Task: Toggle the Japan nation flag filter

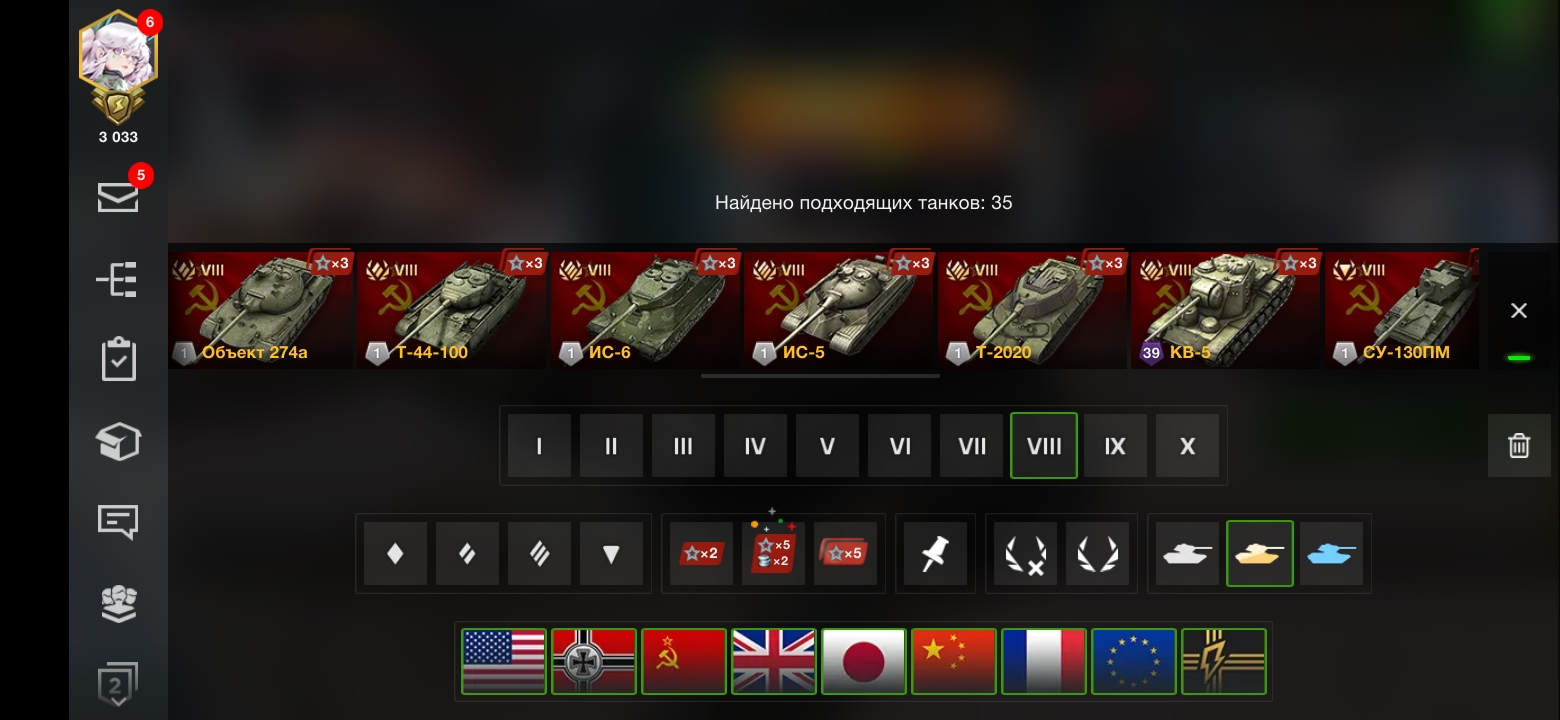Action: click(864, 661)
